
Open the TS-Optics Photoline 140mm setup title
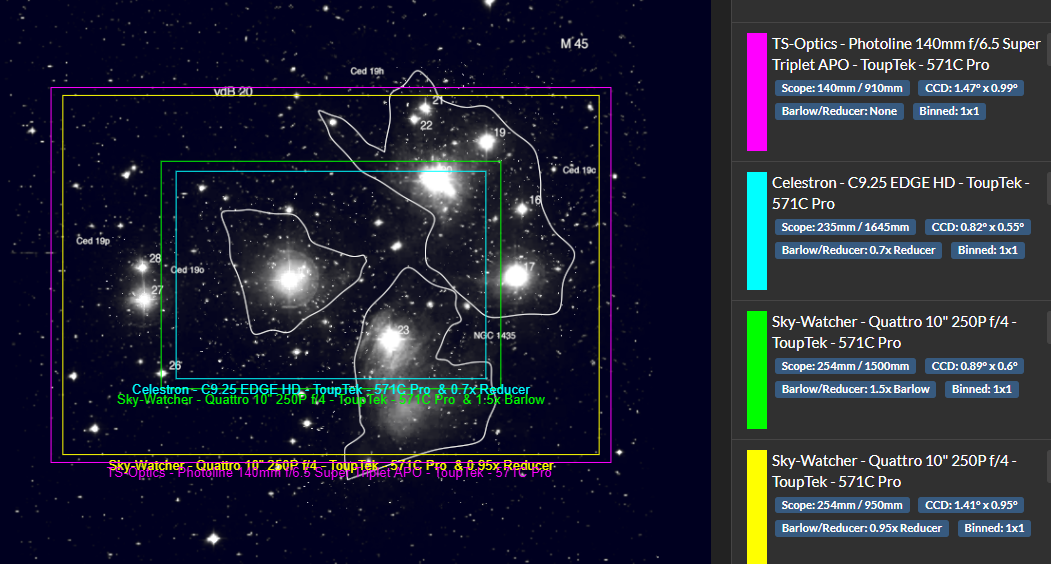(x=906, y=54)
